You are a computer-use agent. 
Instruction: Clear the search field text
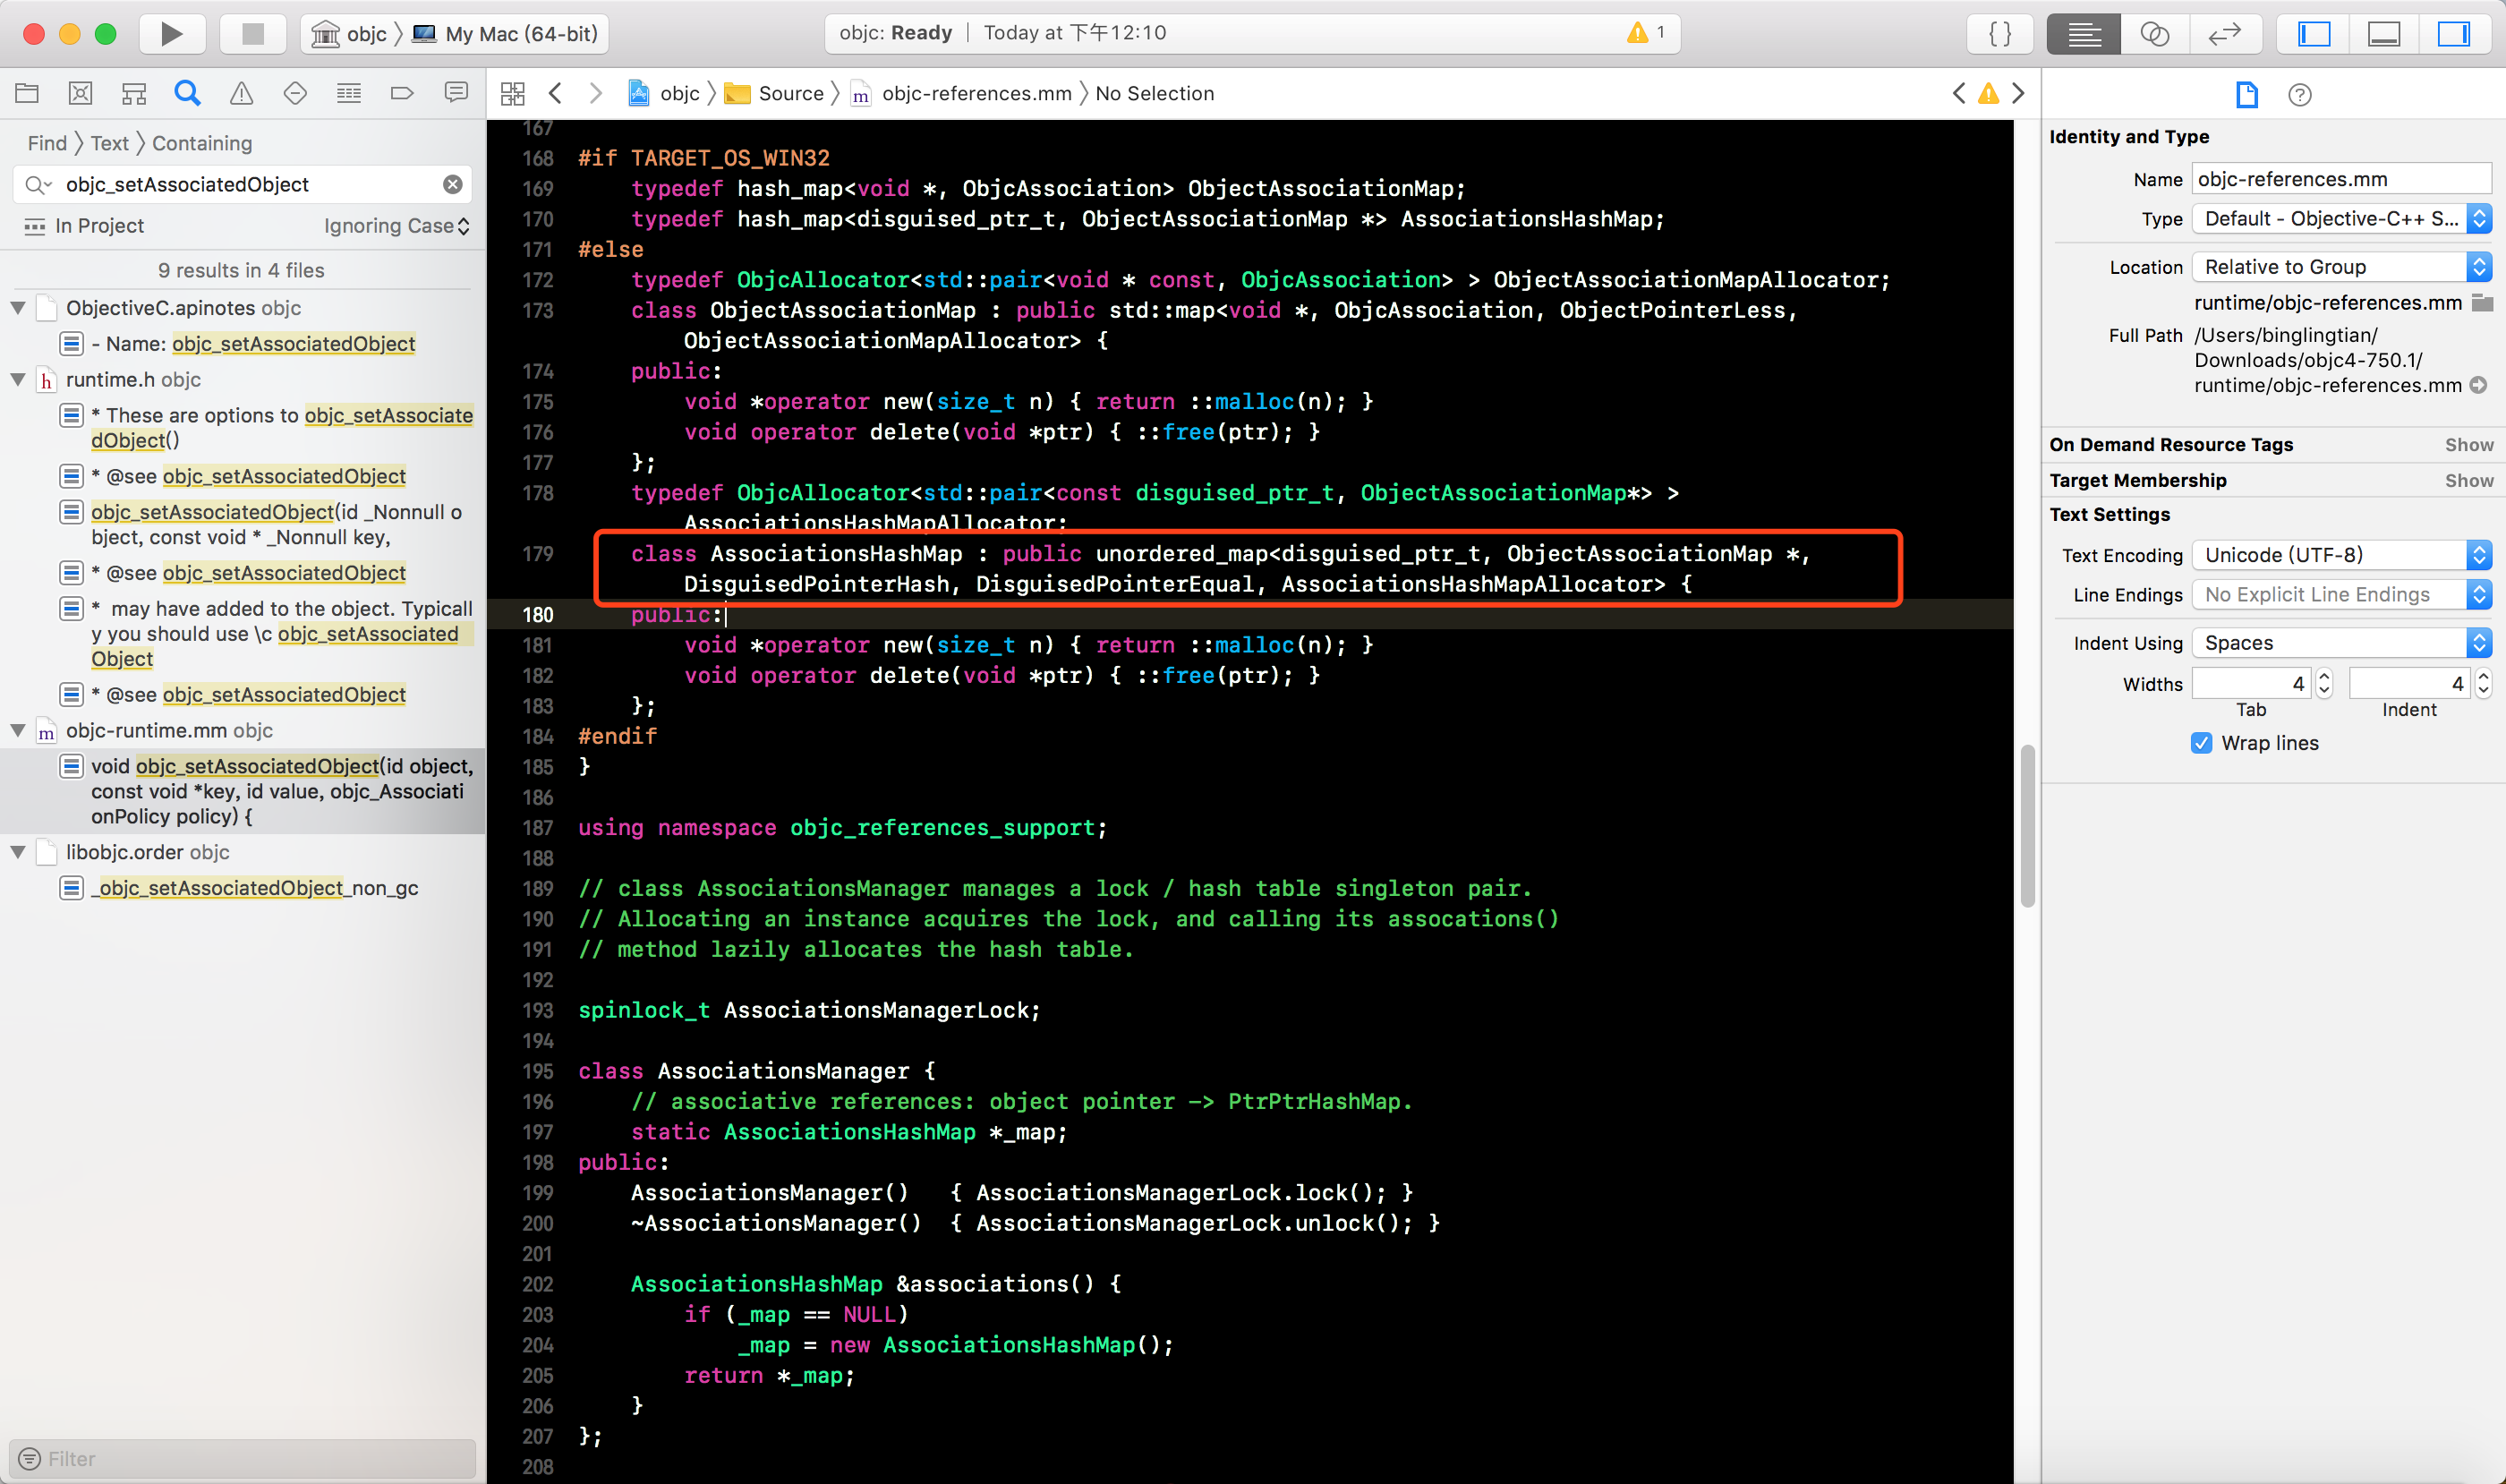453,184
